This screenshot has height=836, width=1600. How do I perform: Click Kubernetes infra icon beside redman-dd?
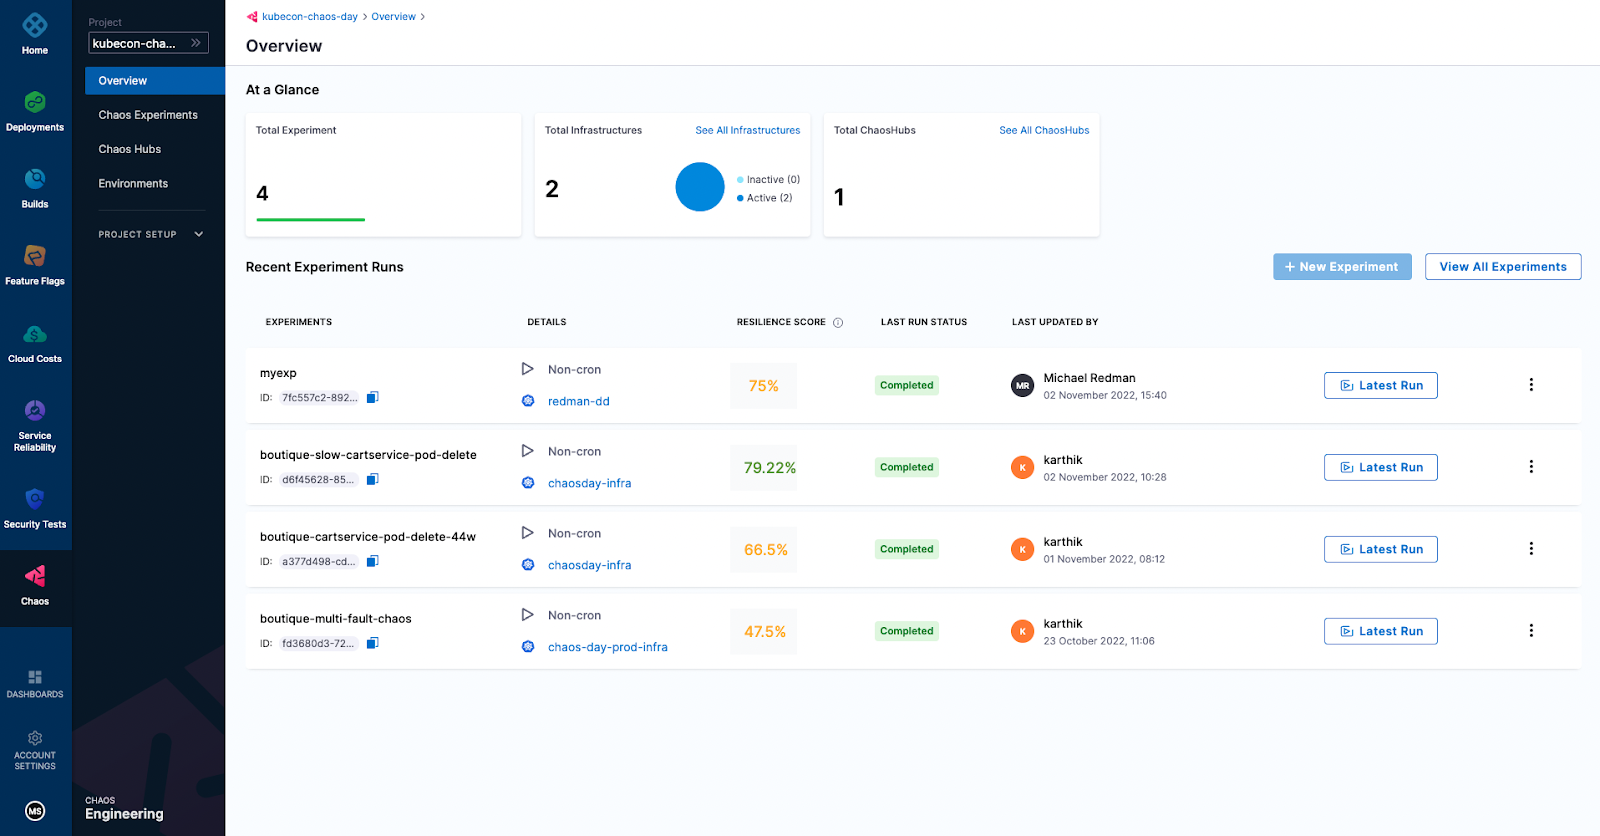(528, 401)
